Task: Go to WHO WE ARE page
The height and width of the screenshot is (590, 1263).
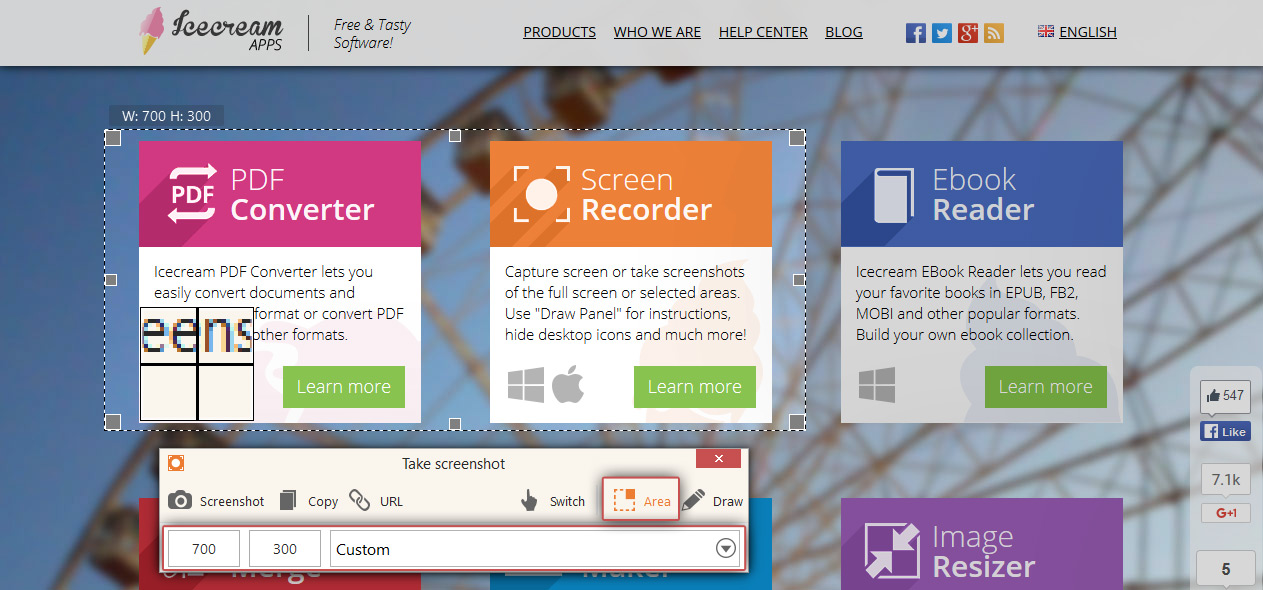Action: tap(657, 32)
